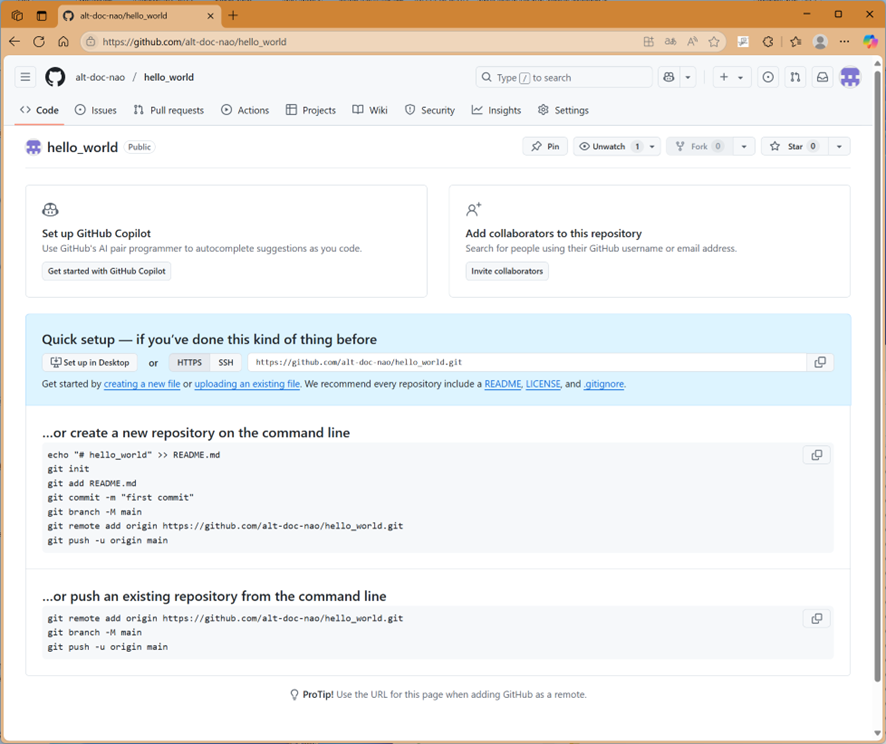886x744 pixels.
Task: Go back with the browser back arrow
Action: point(15,41)
